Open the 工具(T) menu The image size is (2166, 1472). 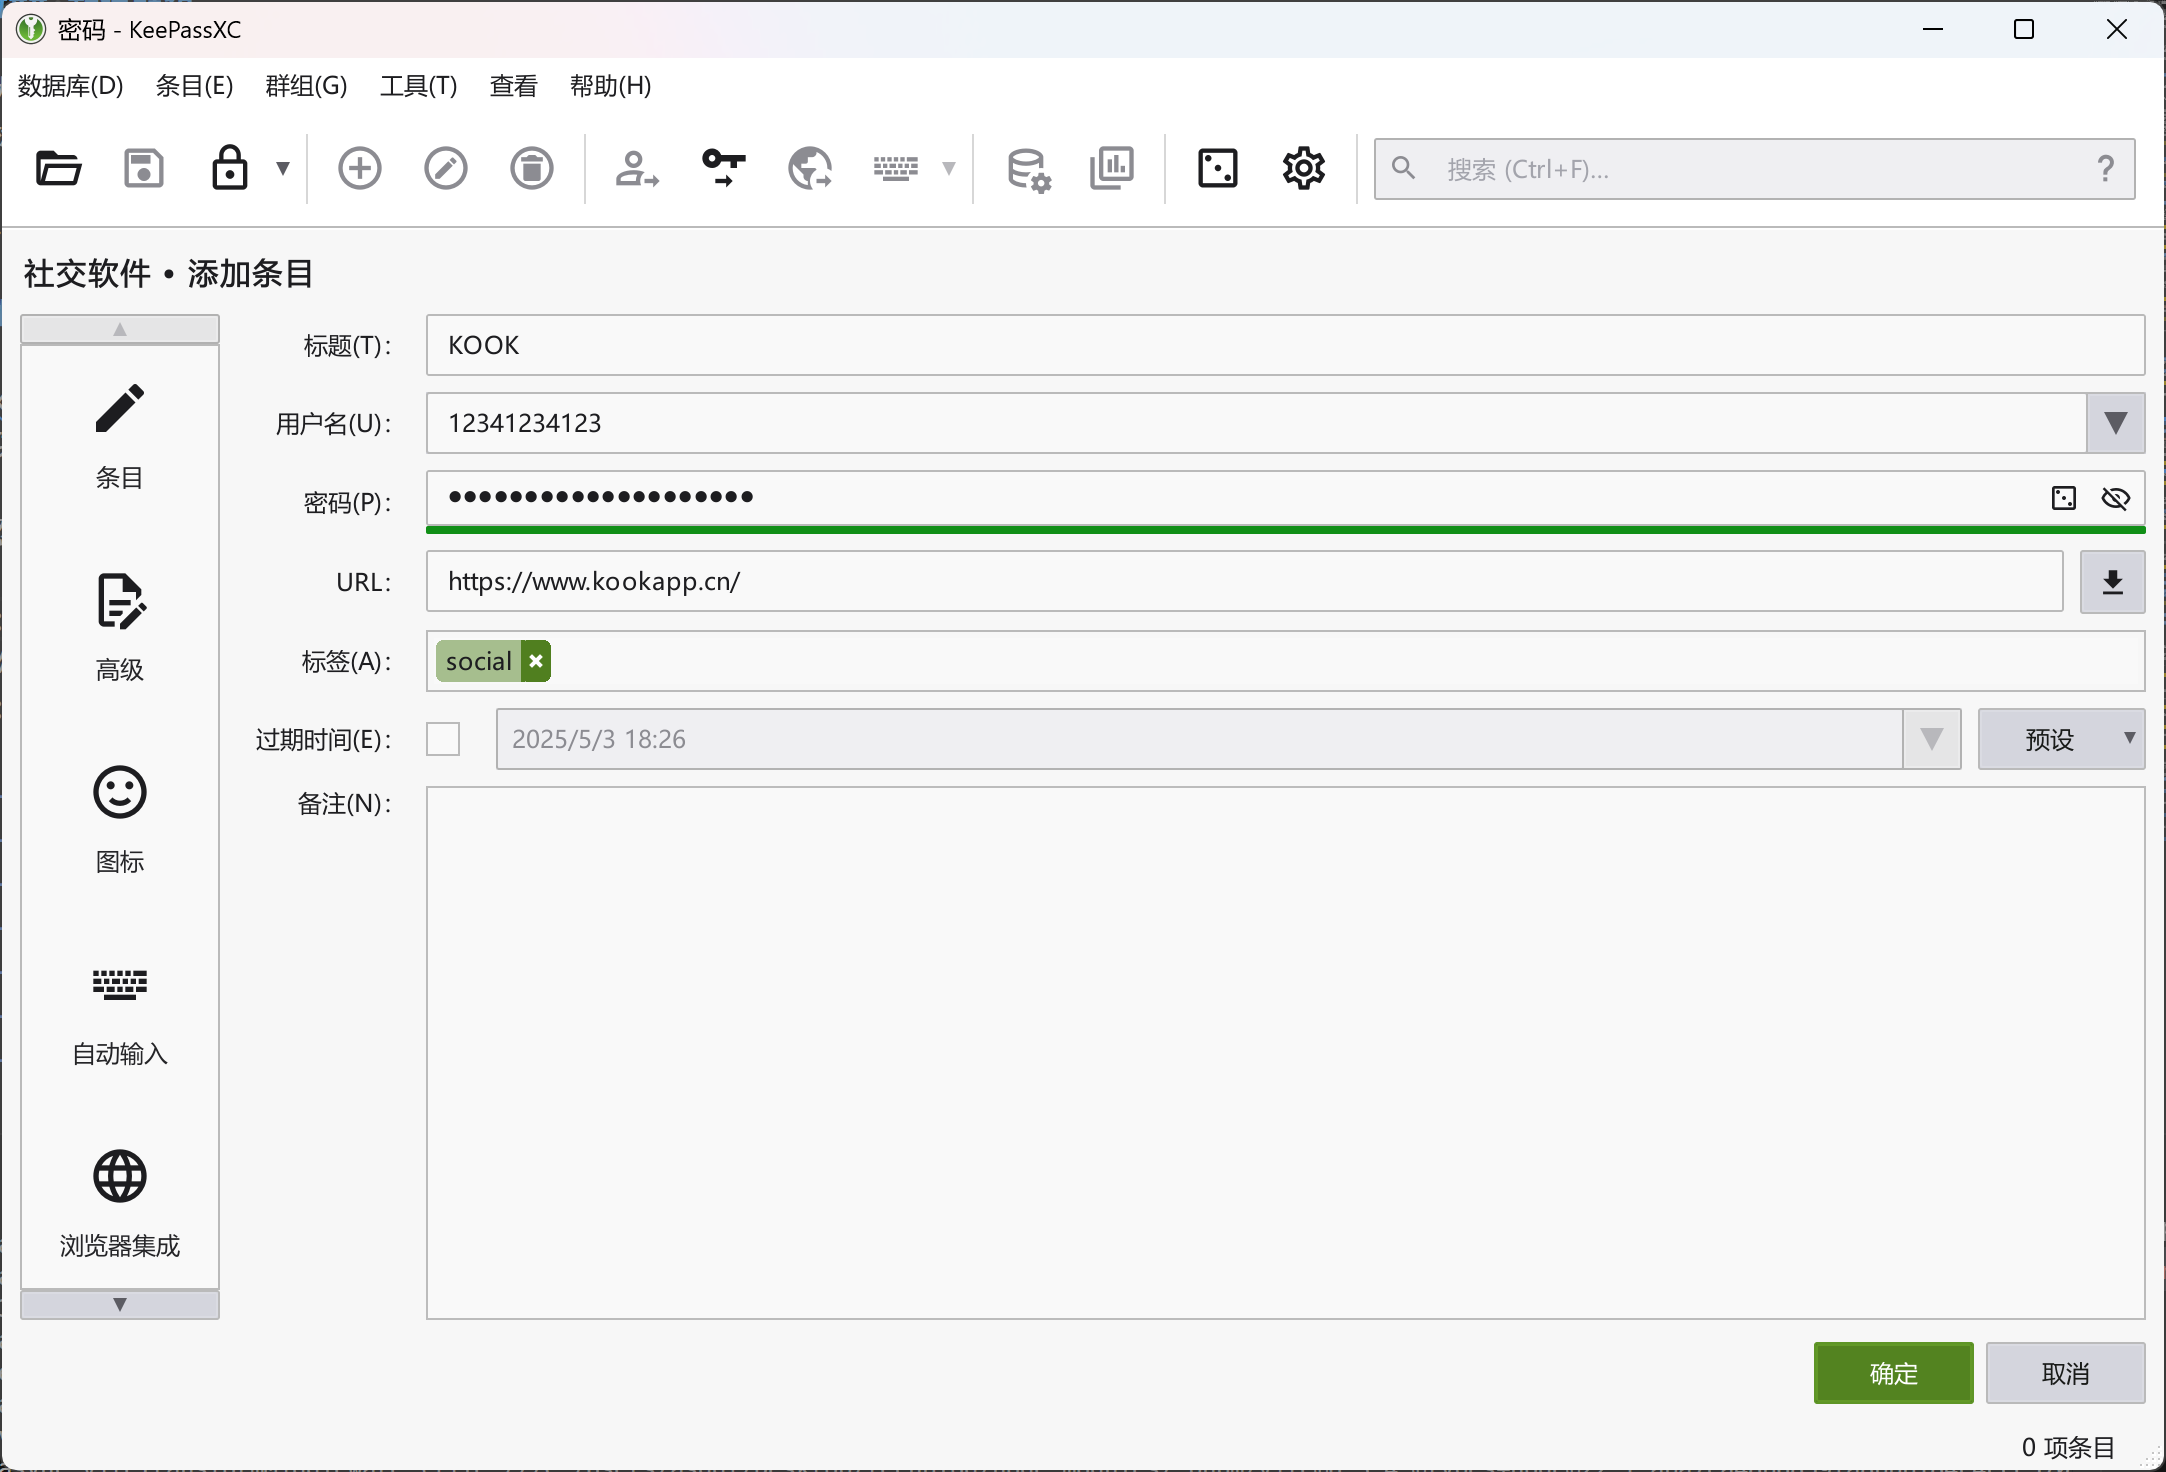[419, 86]
